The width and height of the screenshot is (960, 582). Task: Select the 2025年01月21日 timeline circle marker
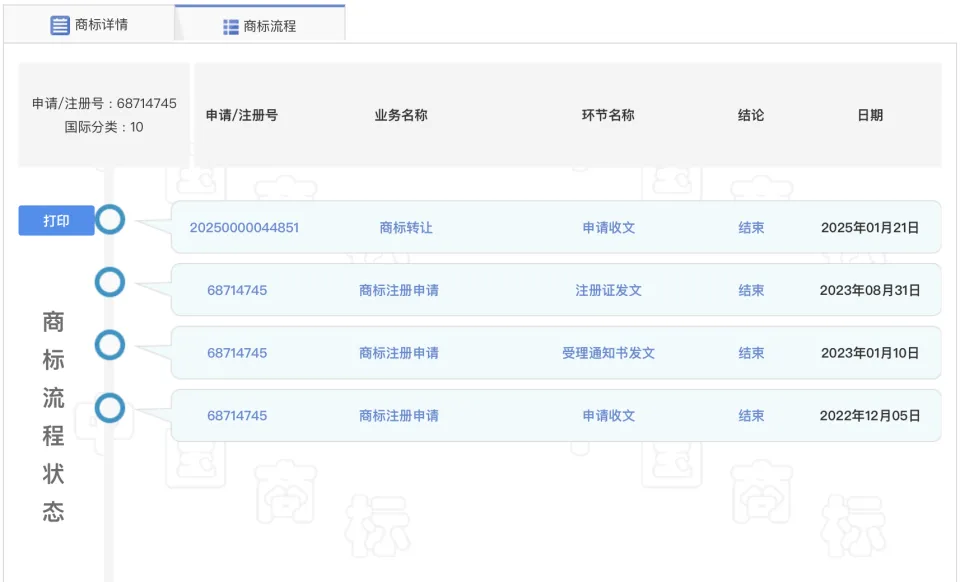109,220
